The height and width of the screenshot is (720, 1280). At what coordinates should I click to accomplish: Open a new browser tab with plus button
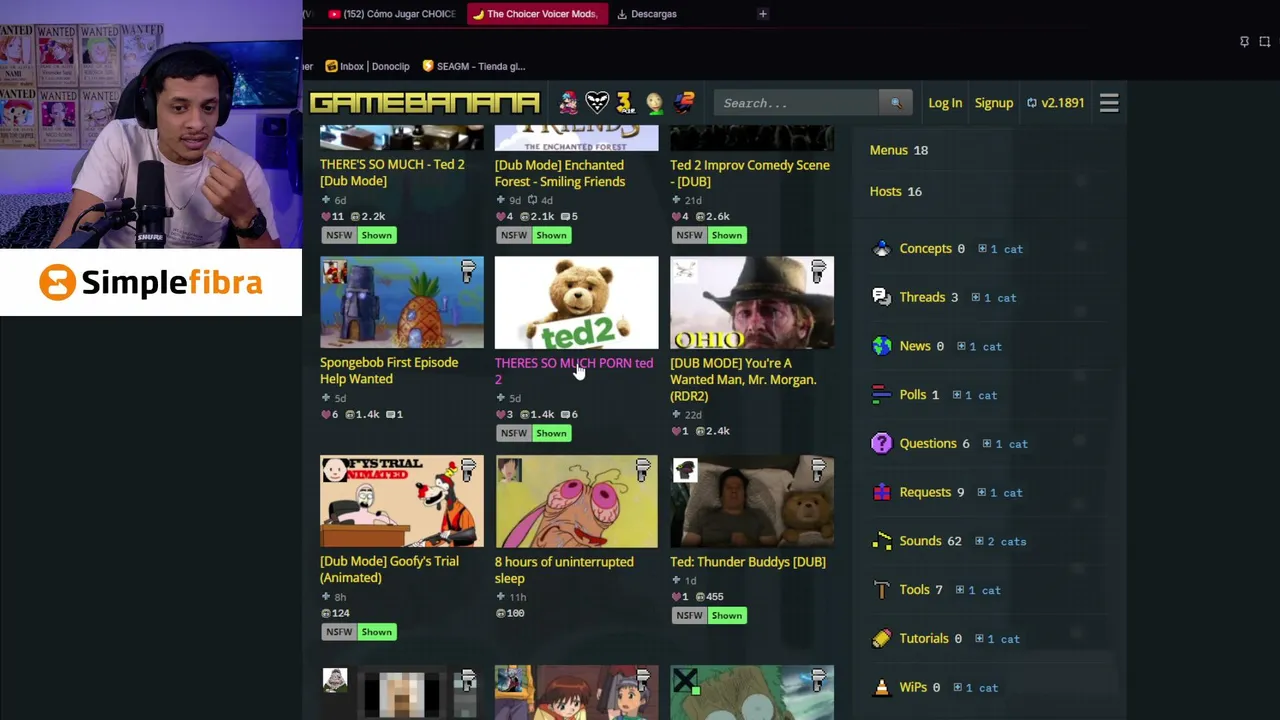pyautogui.click(x=762, y=14)
